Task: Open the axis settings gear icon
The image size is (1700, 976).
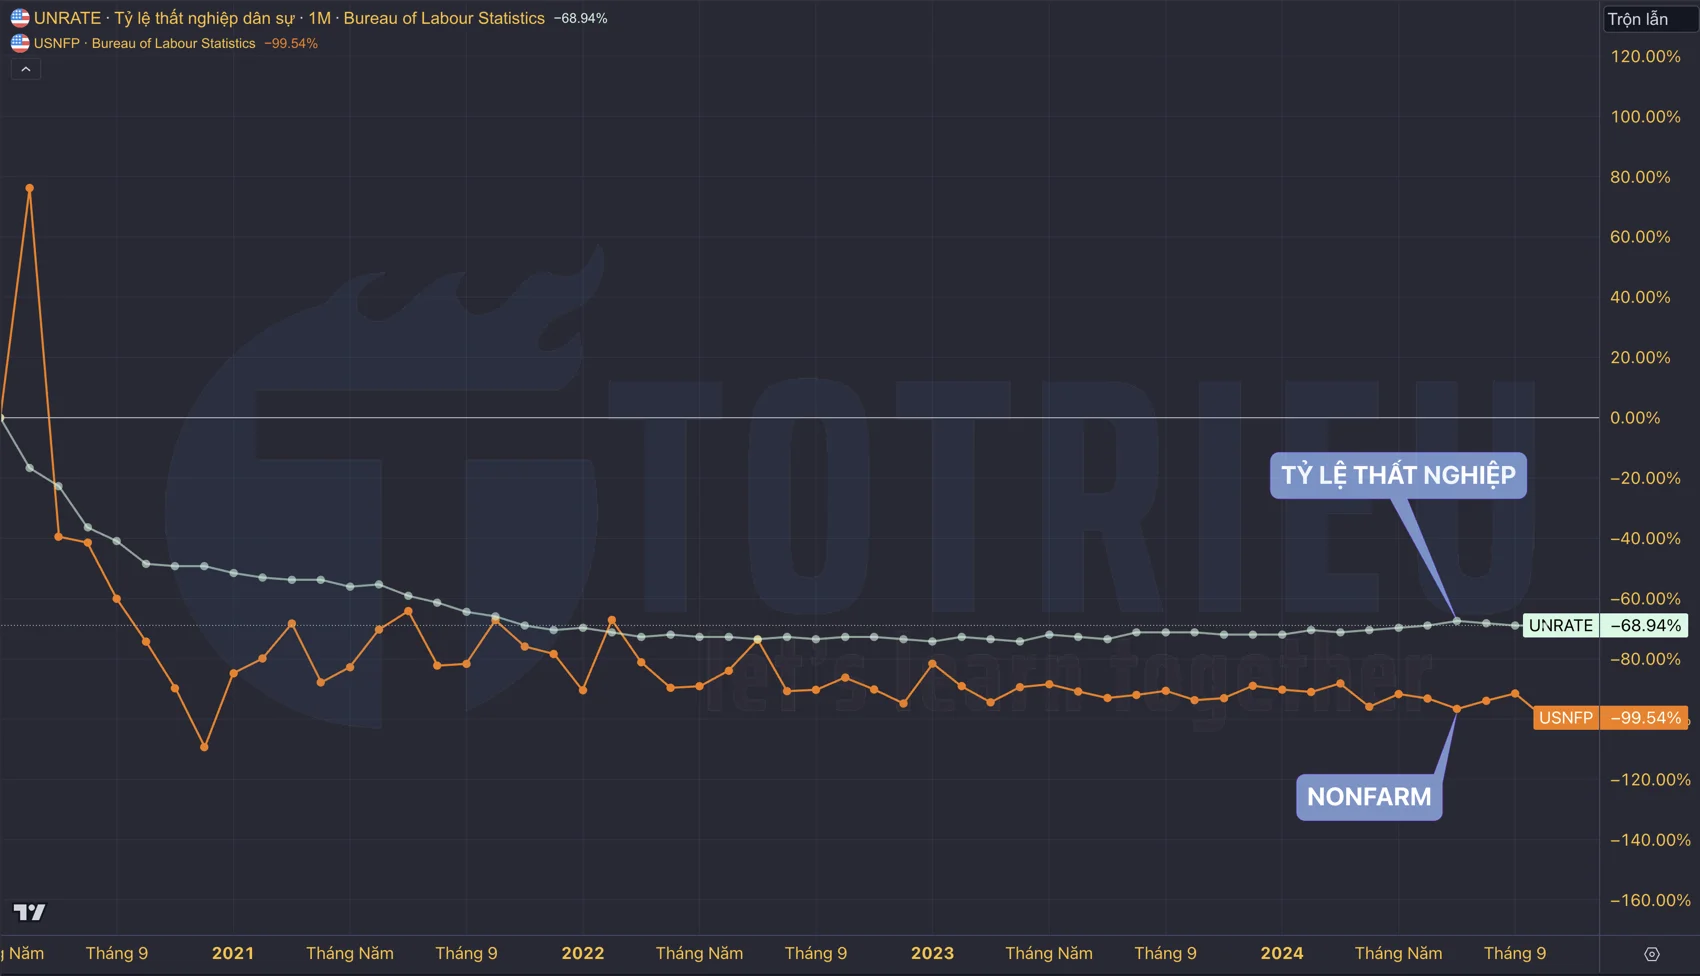Action: pos(1651,954)
